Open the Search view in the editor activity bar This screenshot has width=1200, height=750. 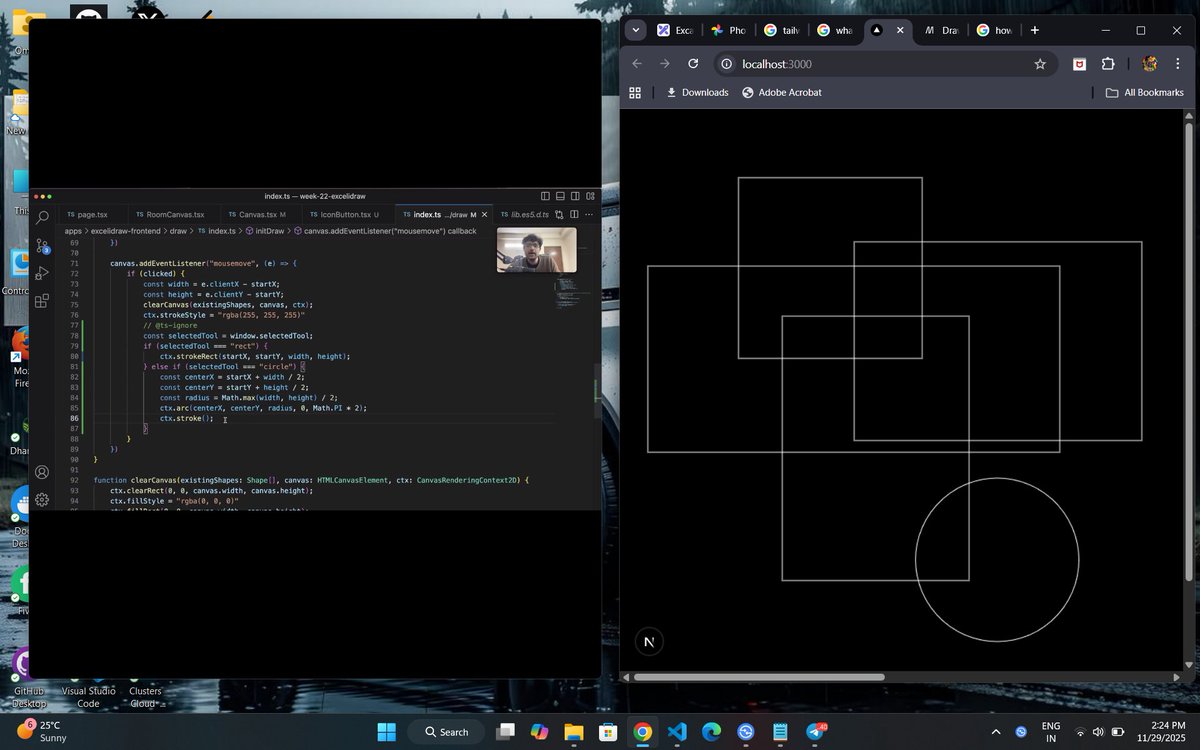point(42,217)
